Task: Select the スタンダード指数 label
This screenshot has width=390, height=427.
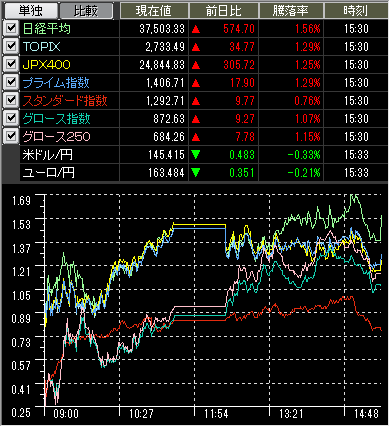Action: click(65, 101)
